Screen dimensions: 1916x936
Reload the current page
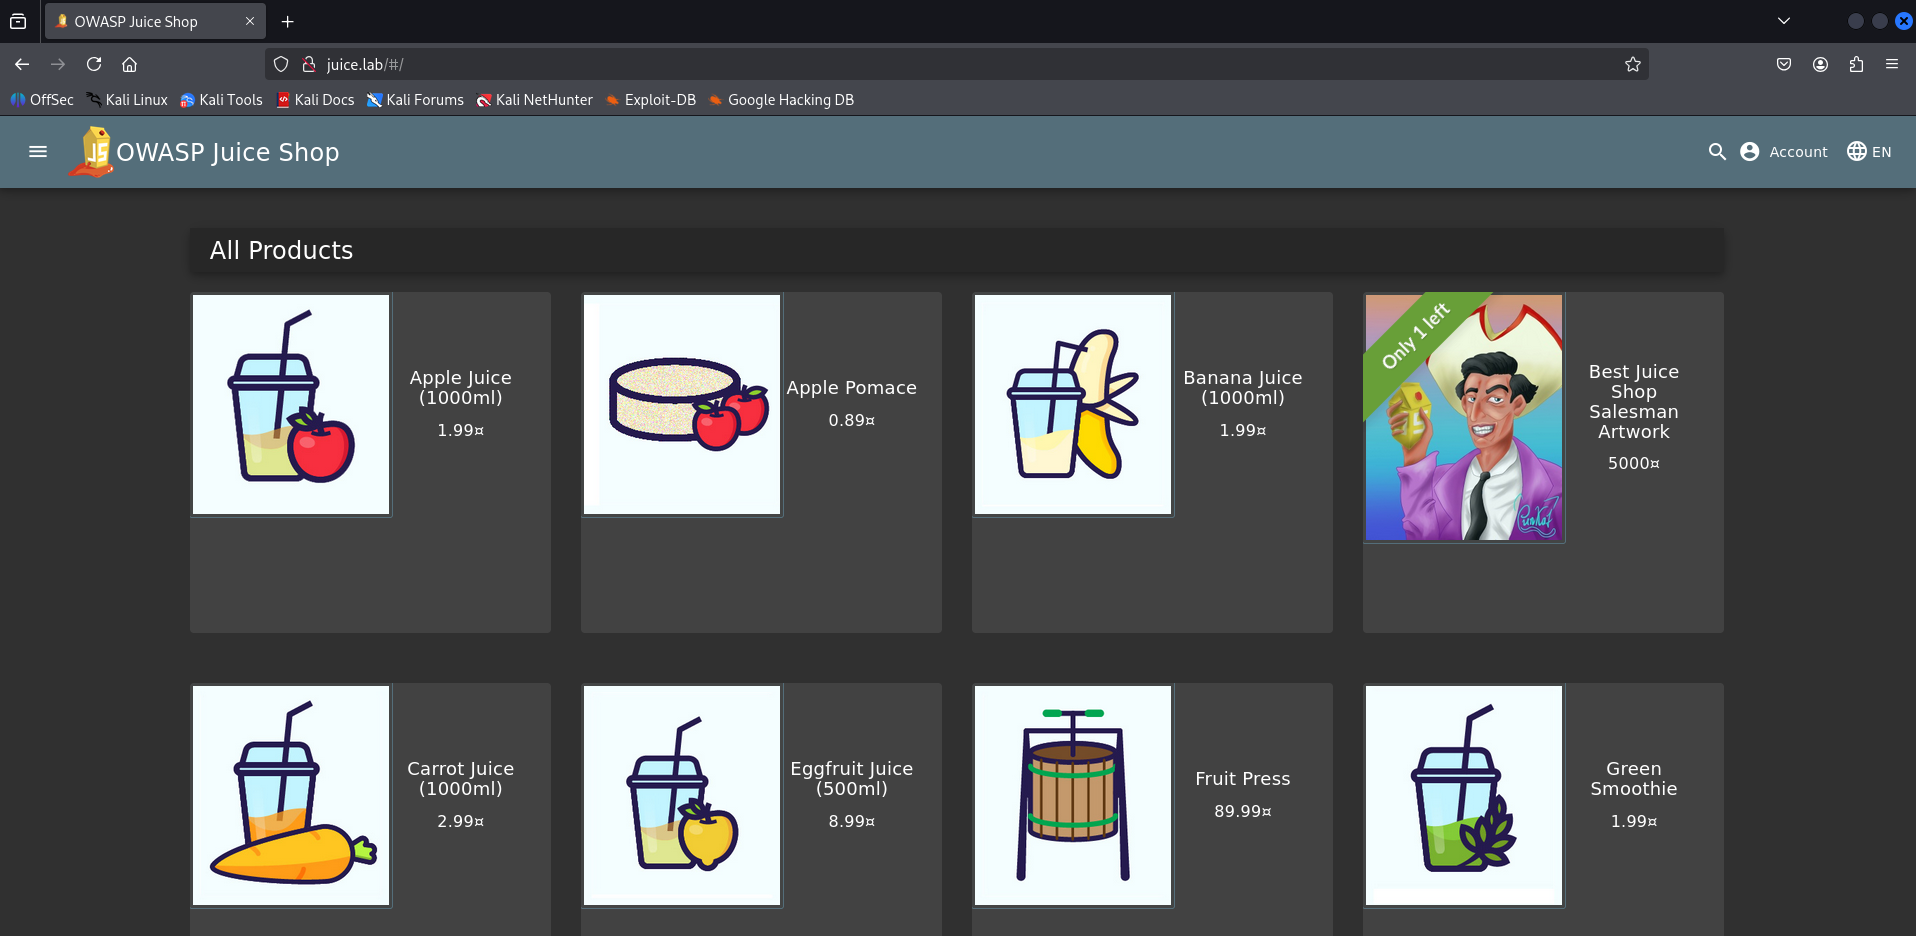94,64
